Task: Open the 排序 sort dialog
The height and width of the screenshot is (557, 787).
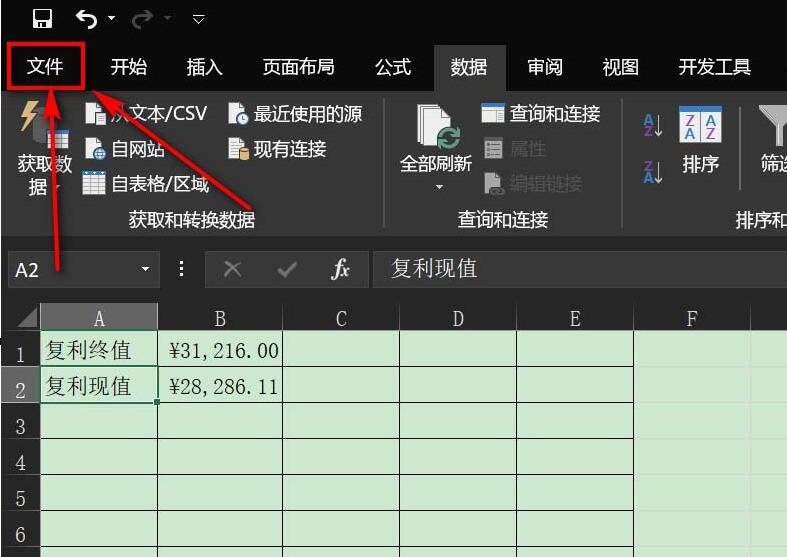Action: pyautogui.click(x=700, y=140)
